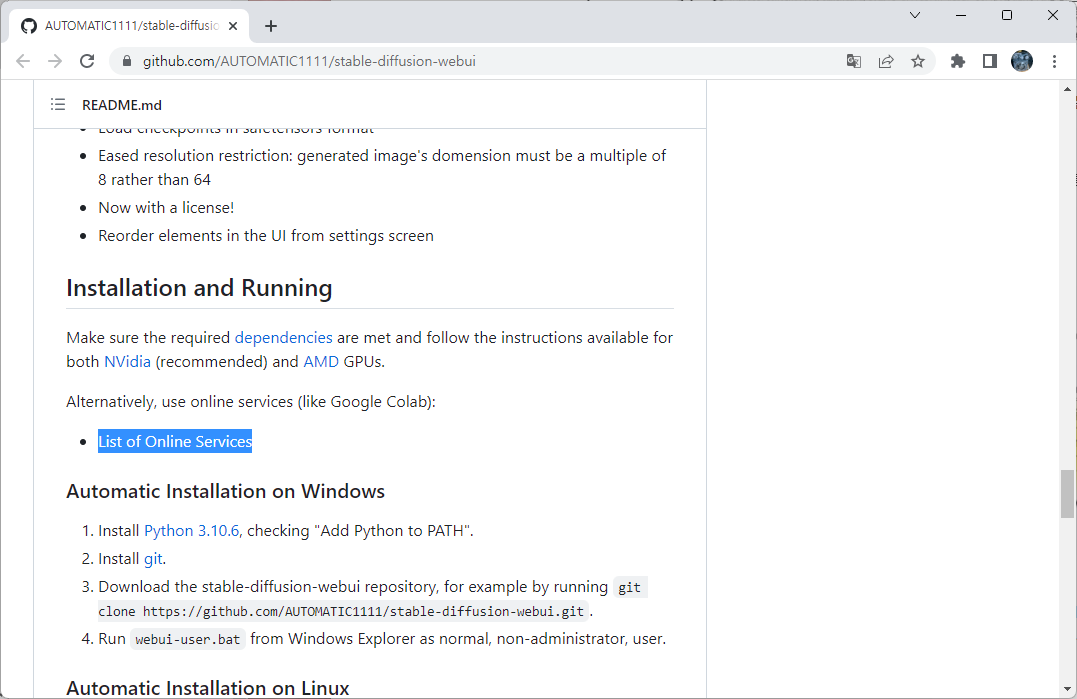Select the AUTOMATIC1111/stable-diffusion tab
1077x699 pixels.
128,26
